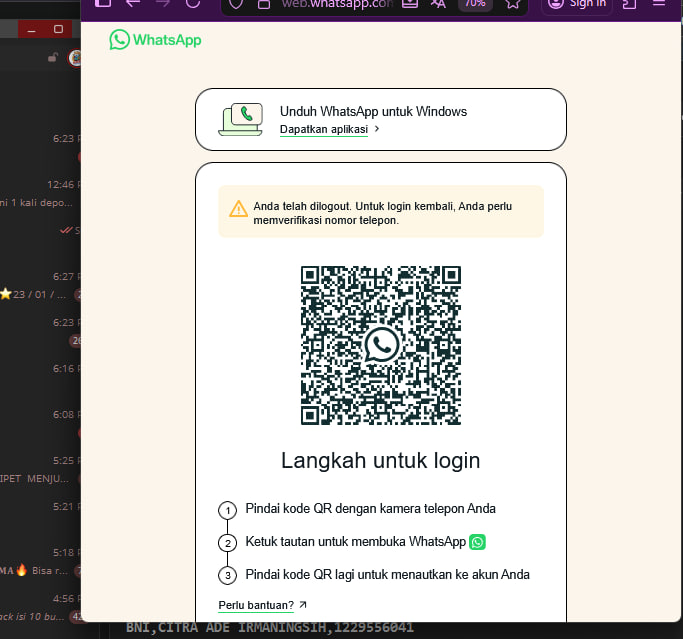Click the QR code image
The width and height of the screenshot is (683, 639).
coord(381,345)
